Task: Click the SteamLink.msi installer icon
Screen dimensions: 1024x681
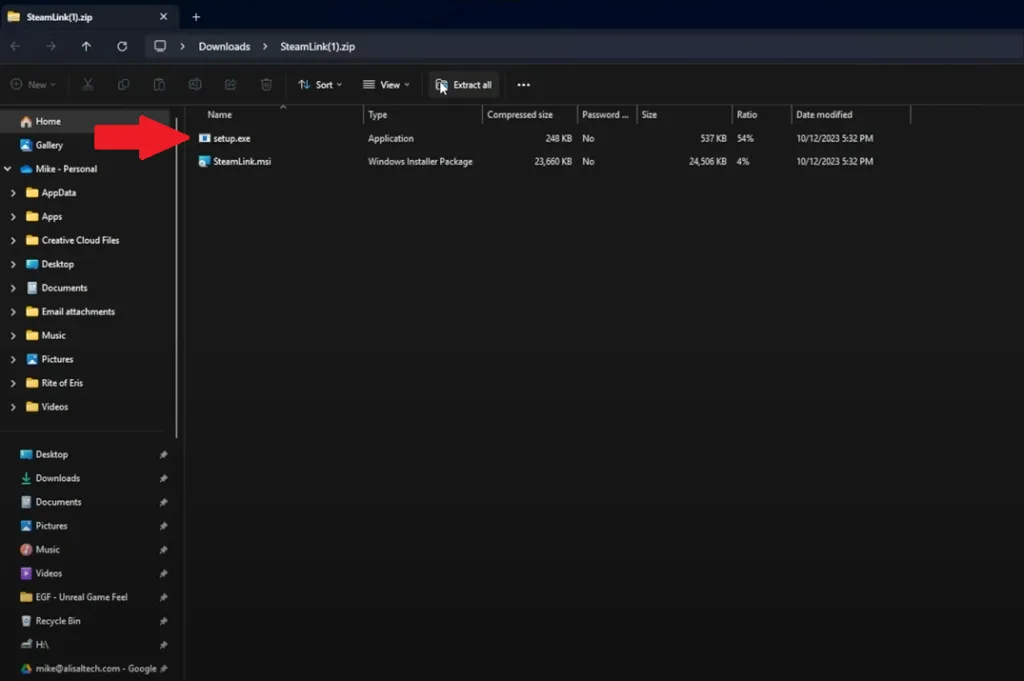Action: pyautogui.click(x=204, y=161)
